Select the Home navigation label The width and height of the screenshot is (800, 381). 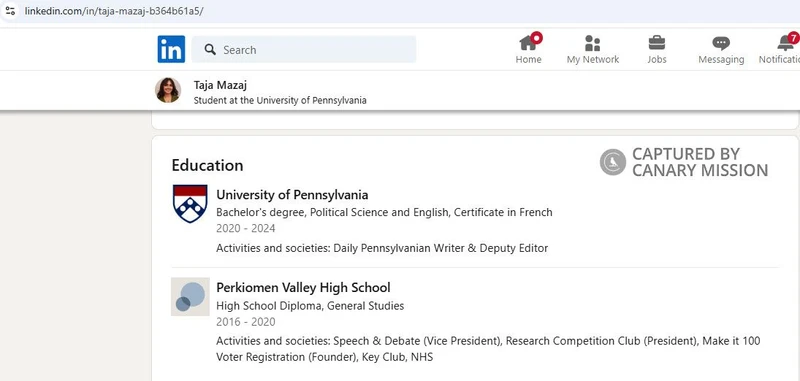(528, 60)
